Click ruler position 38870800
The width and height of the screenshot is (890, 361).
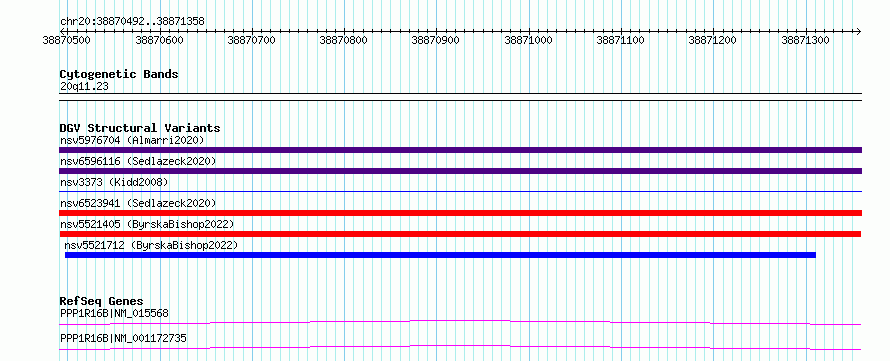(x=344, y=40)
